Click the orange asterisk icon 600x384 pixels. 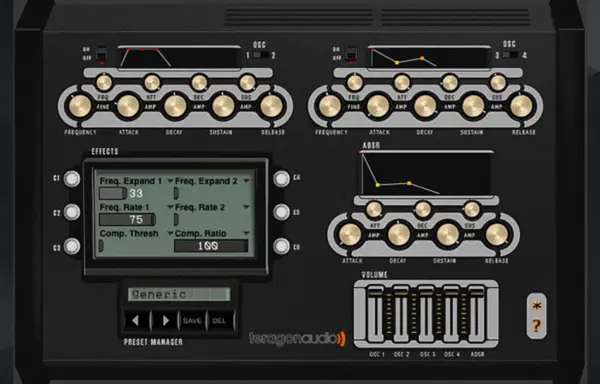pyautogui.click(x=536, y=306)
